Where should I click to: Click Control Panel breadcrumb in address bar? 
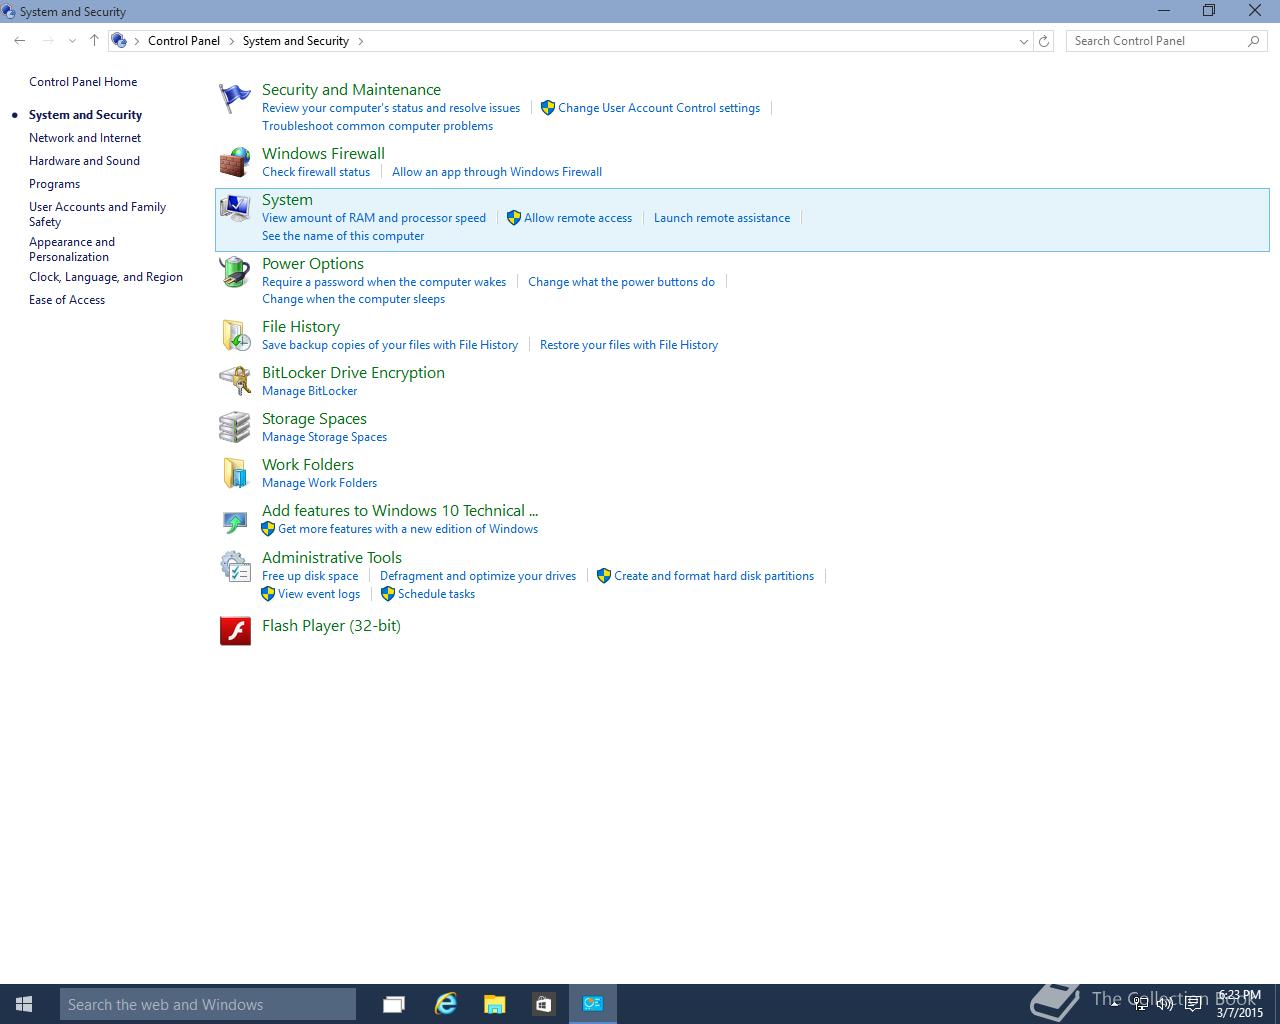point(184,41)
